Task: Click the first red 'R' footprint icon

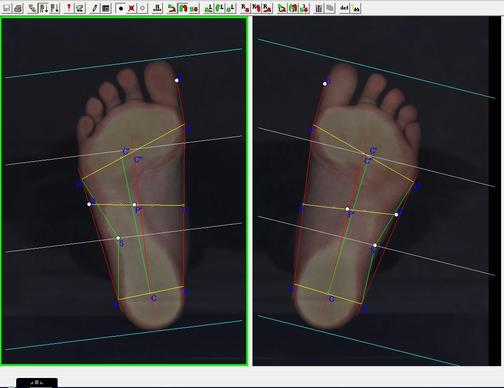Action: (246, 8)
